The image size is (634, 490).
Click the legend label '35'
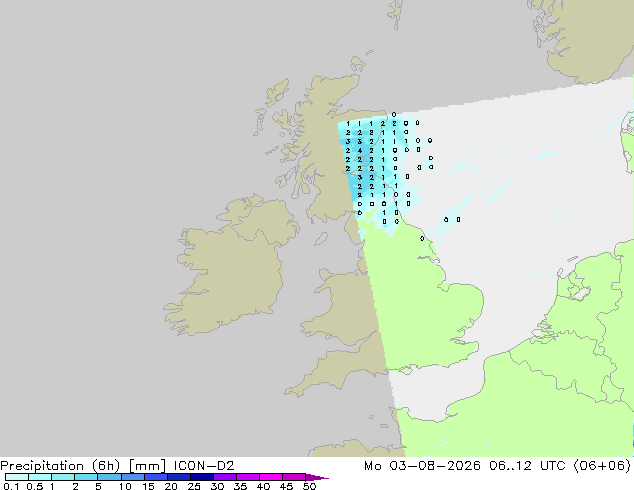point(240,486)
